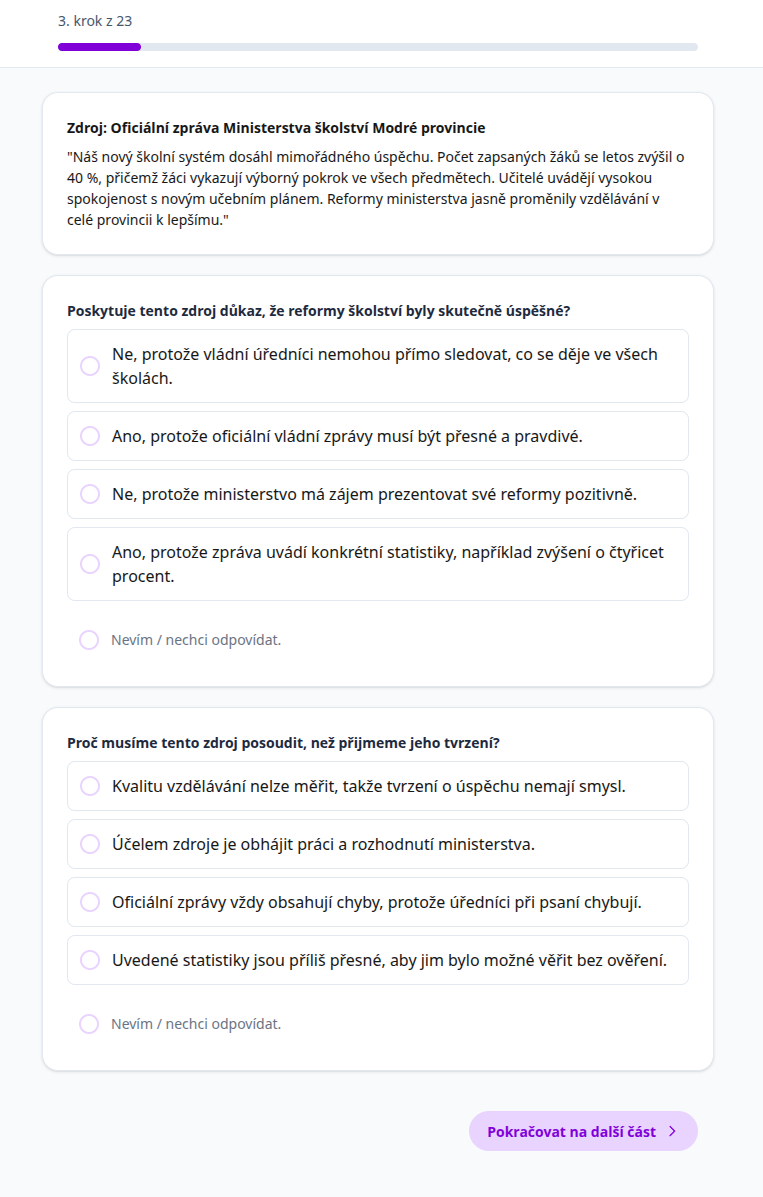Choose 'Kvalitu vzdělávání nelze měřit' answer
Screen dimensions: 763x1197
(x=377, y=786)
